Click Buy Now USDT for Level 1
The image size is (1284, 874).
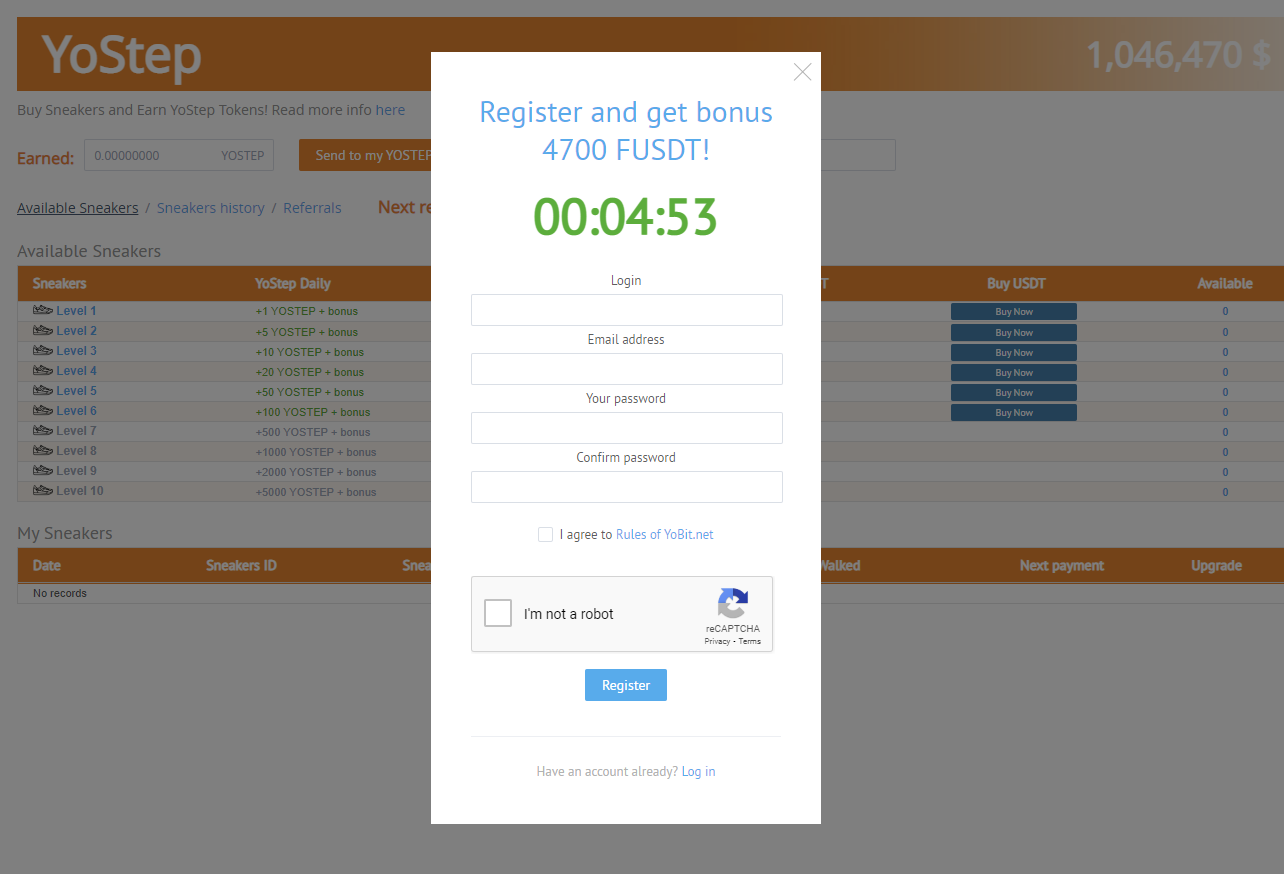click(x=1014, y=312)
